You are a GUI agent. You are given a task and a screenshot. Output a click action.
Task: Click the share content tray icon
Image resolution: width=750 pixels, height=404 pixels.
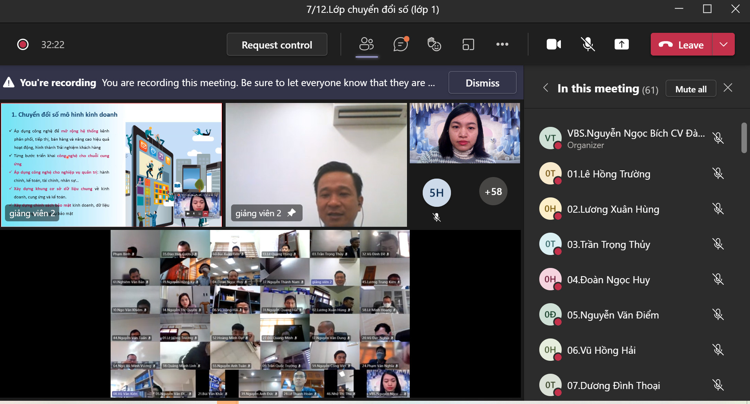621,44
